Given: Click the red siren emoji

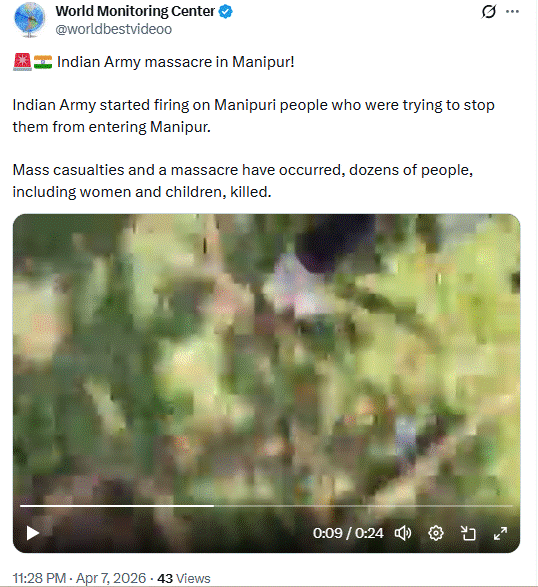Looking at the screenshot, I should 22,62.
